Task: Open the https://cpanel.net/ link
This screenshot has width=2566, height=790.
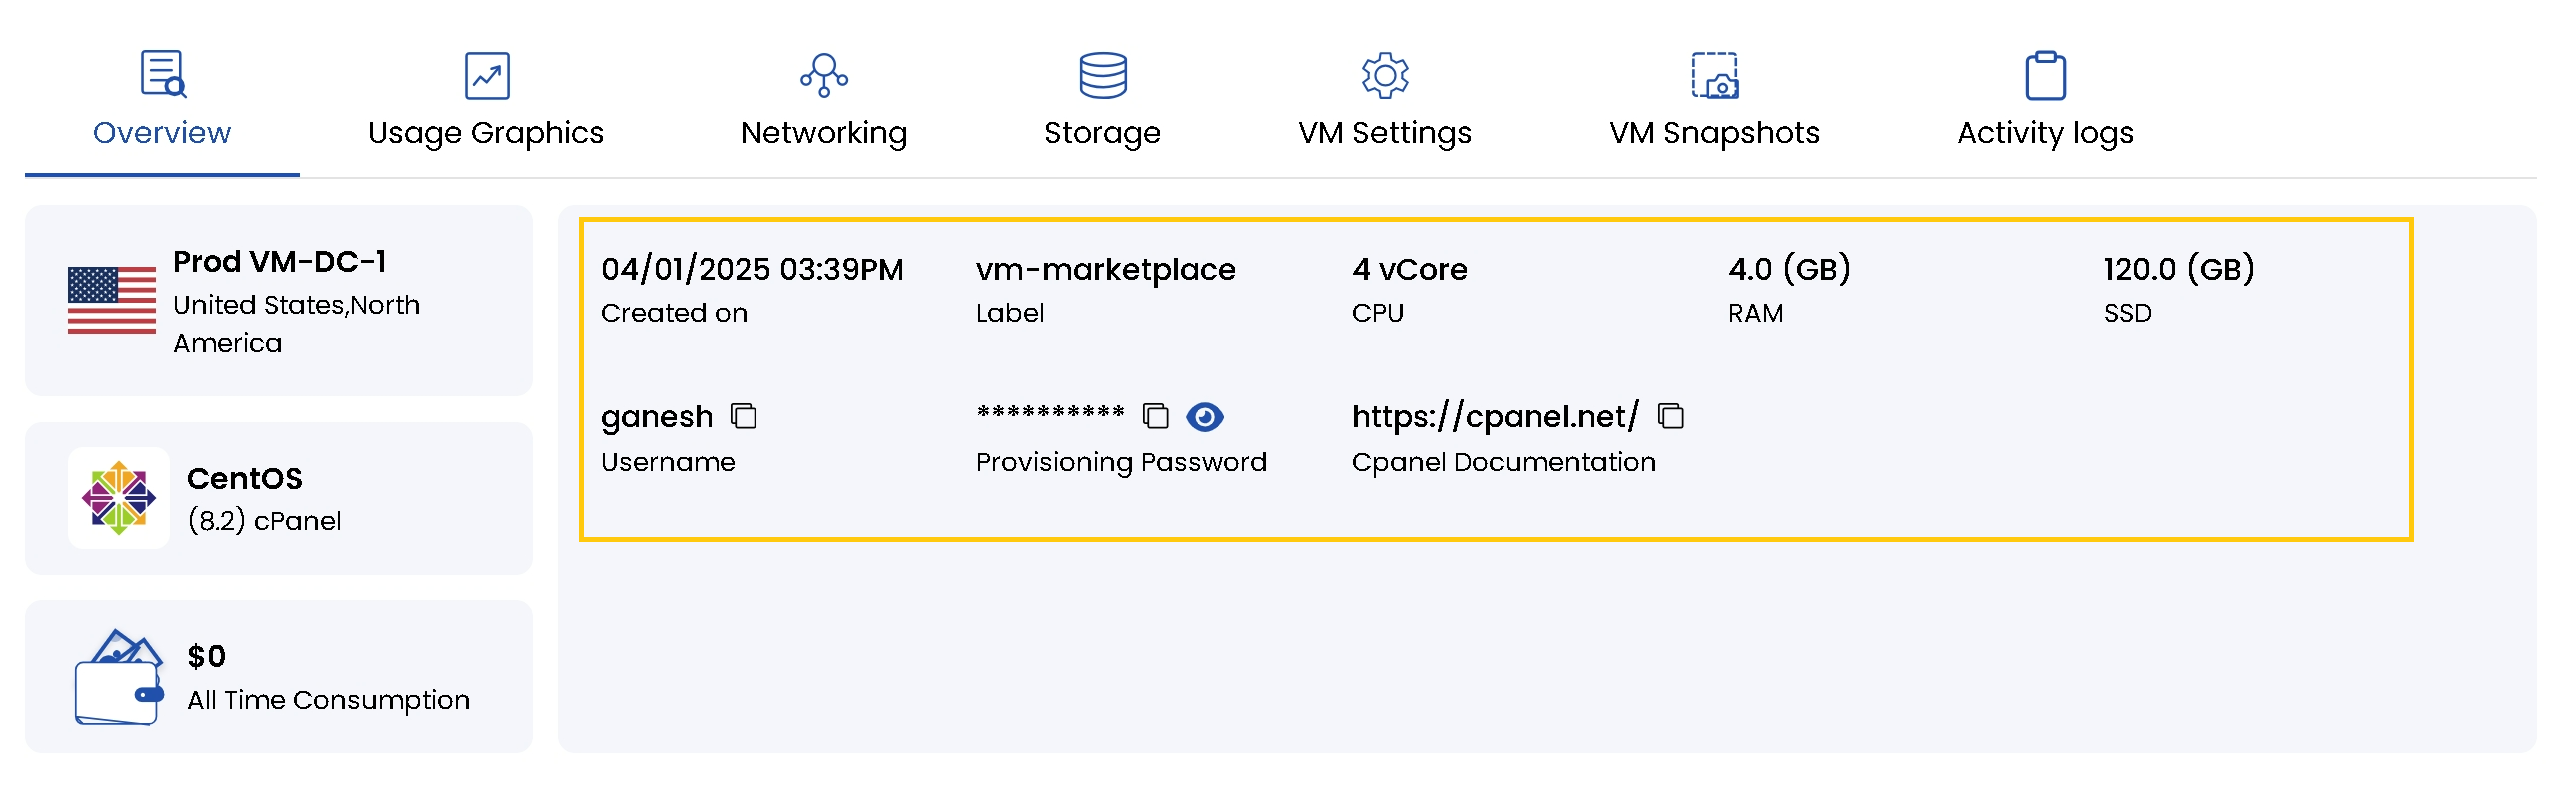Action: click(1494, 415)
